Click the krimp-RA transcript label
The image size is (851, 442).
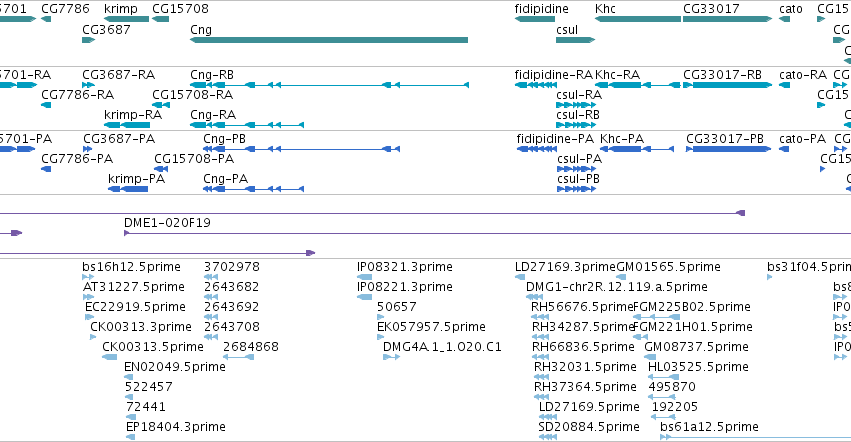[x=133, y=115]
